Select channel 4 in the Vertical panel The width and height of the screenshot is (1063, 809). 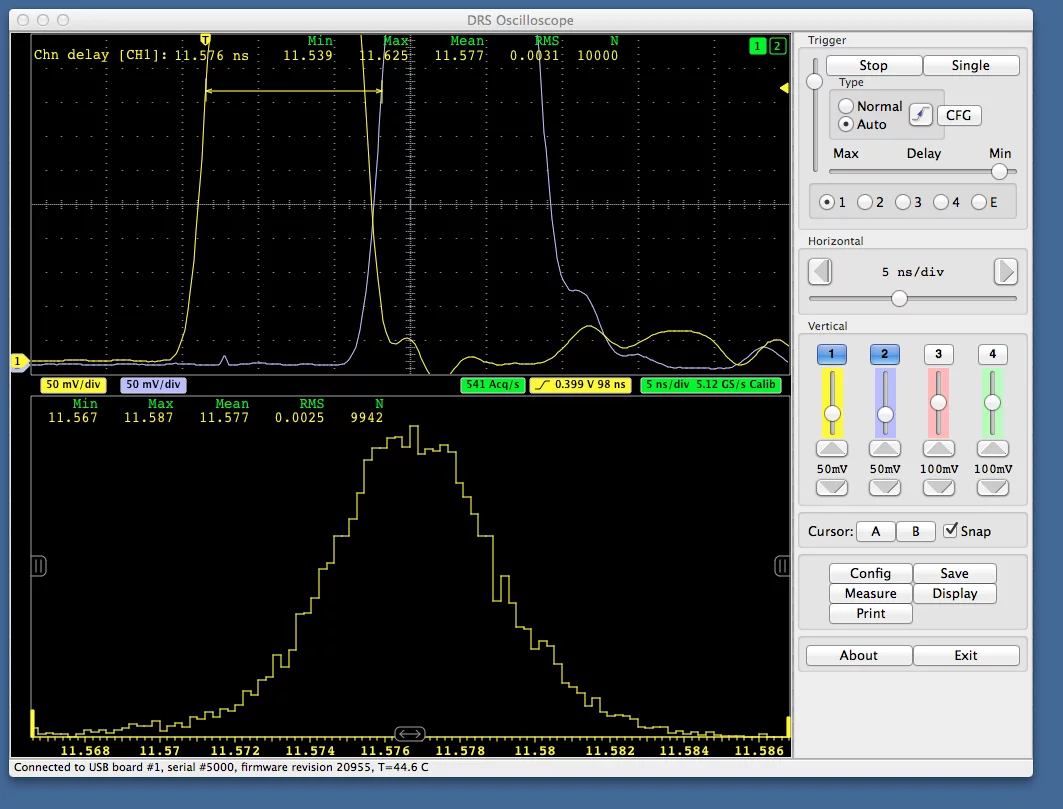coord(992,353)
